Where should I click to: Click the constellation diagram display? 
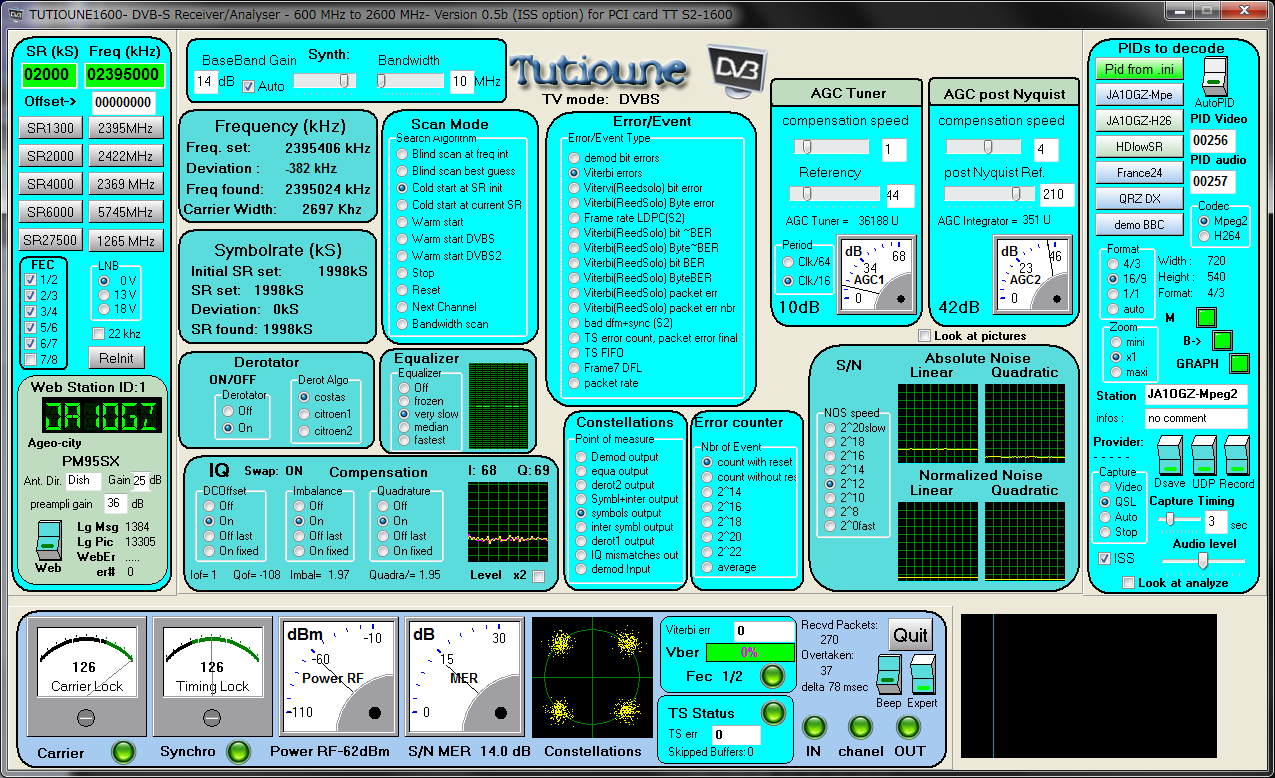pyautogui.click(x=592, y=677)
